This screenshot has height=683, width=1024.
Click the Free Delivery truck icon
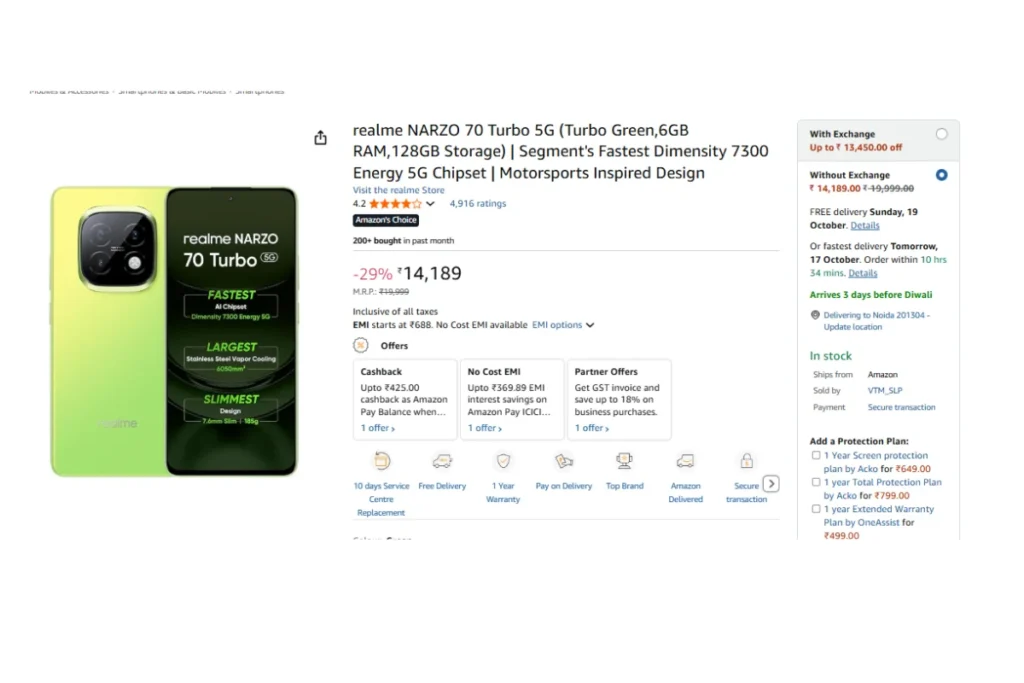442,461
